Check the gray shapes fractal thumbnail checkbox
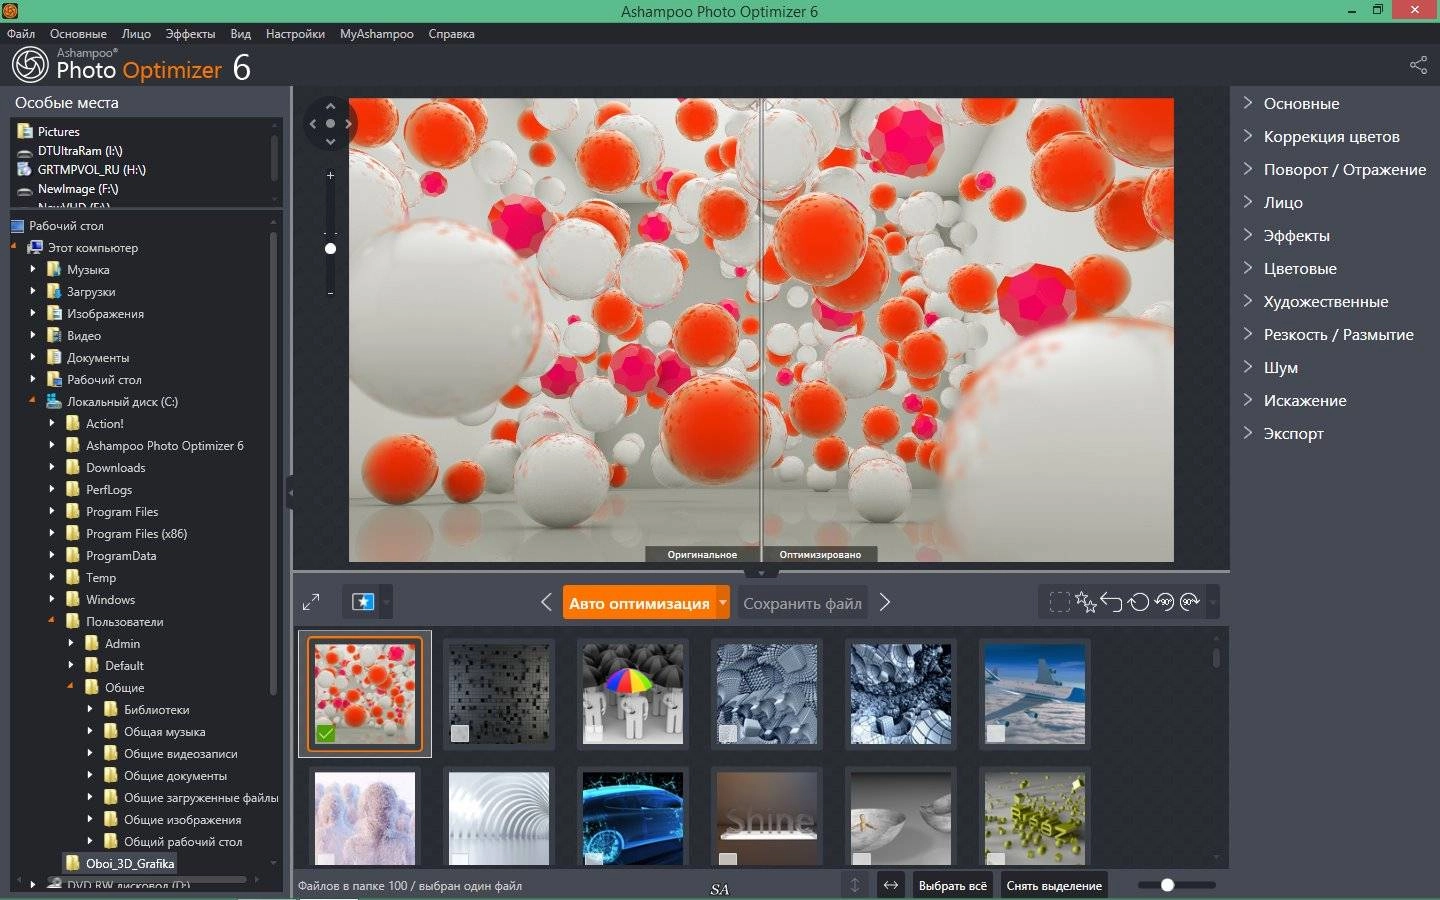 click(728, 734)
